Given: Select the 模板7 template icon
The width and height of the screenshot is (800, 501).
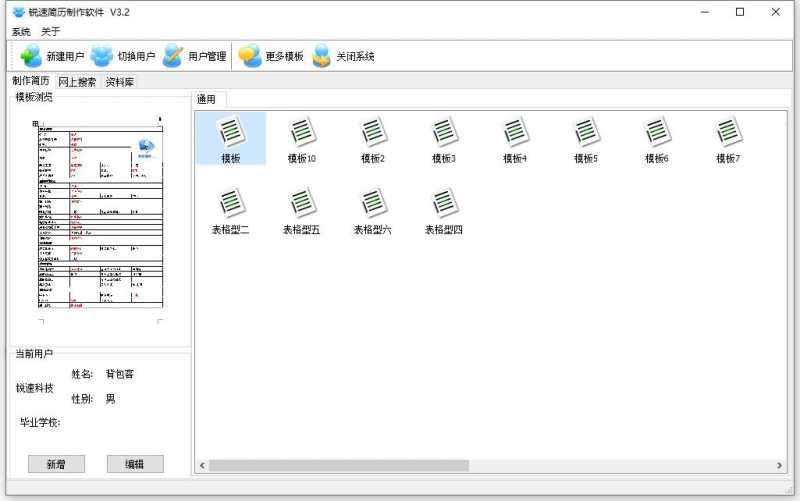Looking at the screenshot, I should pos(728,133).
